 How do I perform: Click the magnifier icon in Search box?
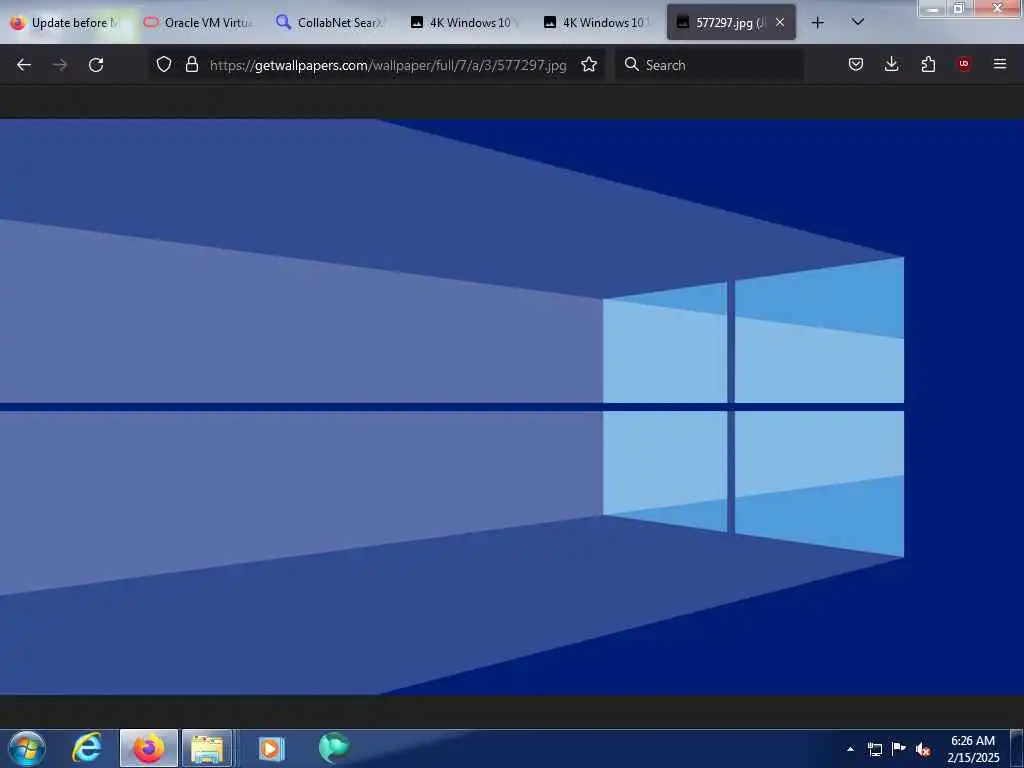(x=632, y=64)
